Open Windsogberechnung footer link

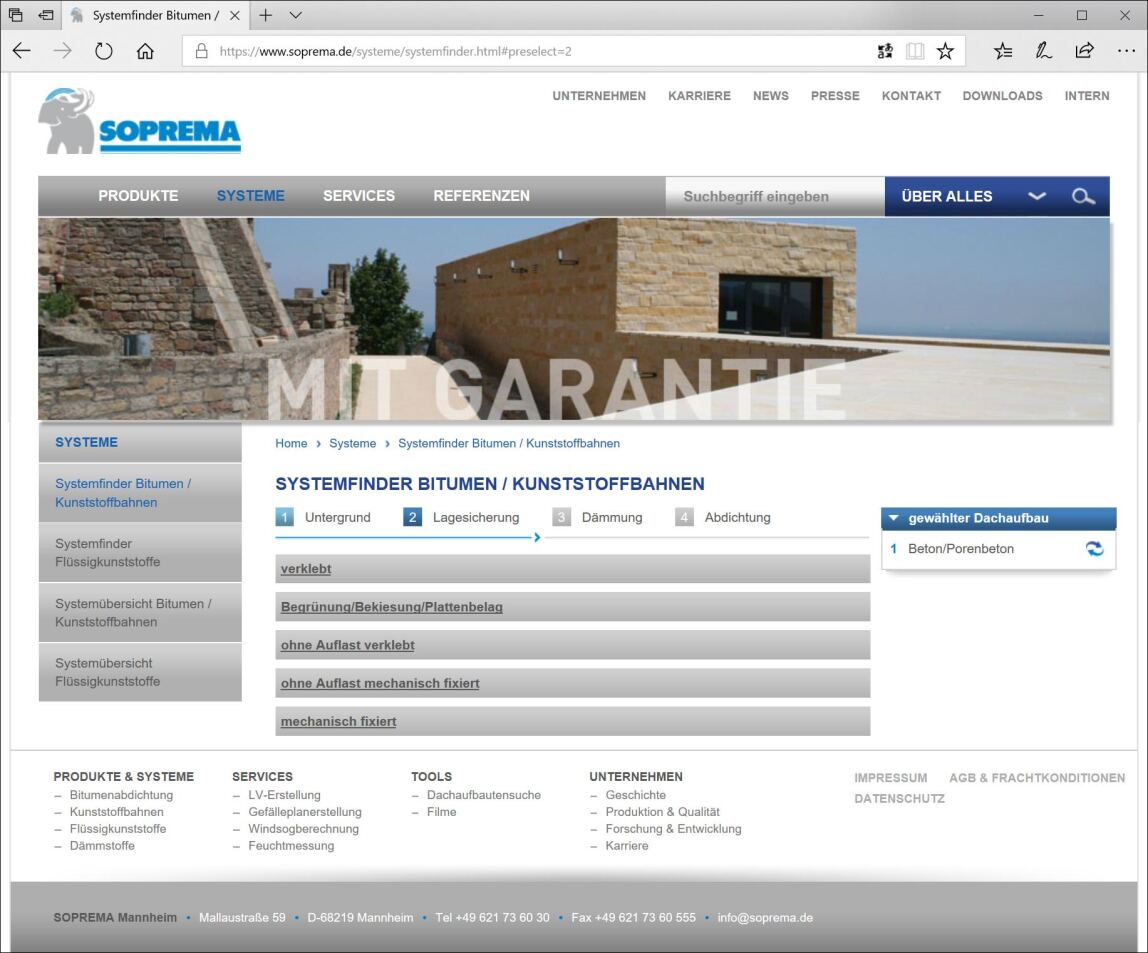tap(303, 829)
